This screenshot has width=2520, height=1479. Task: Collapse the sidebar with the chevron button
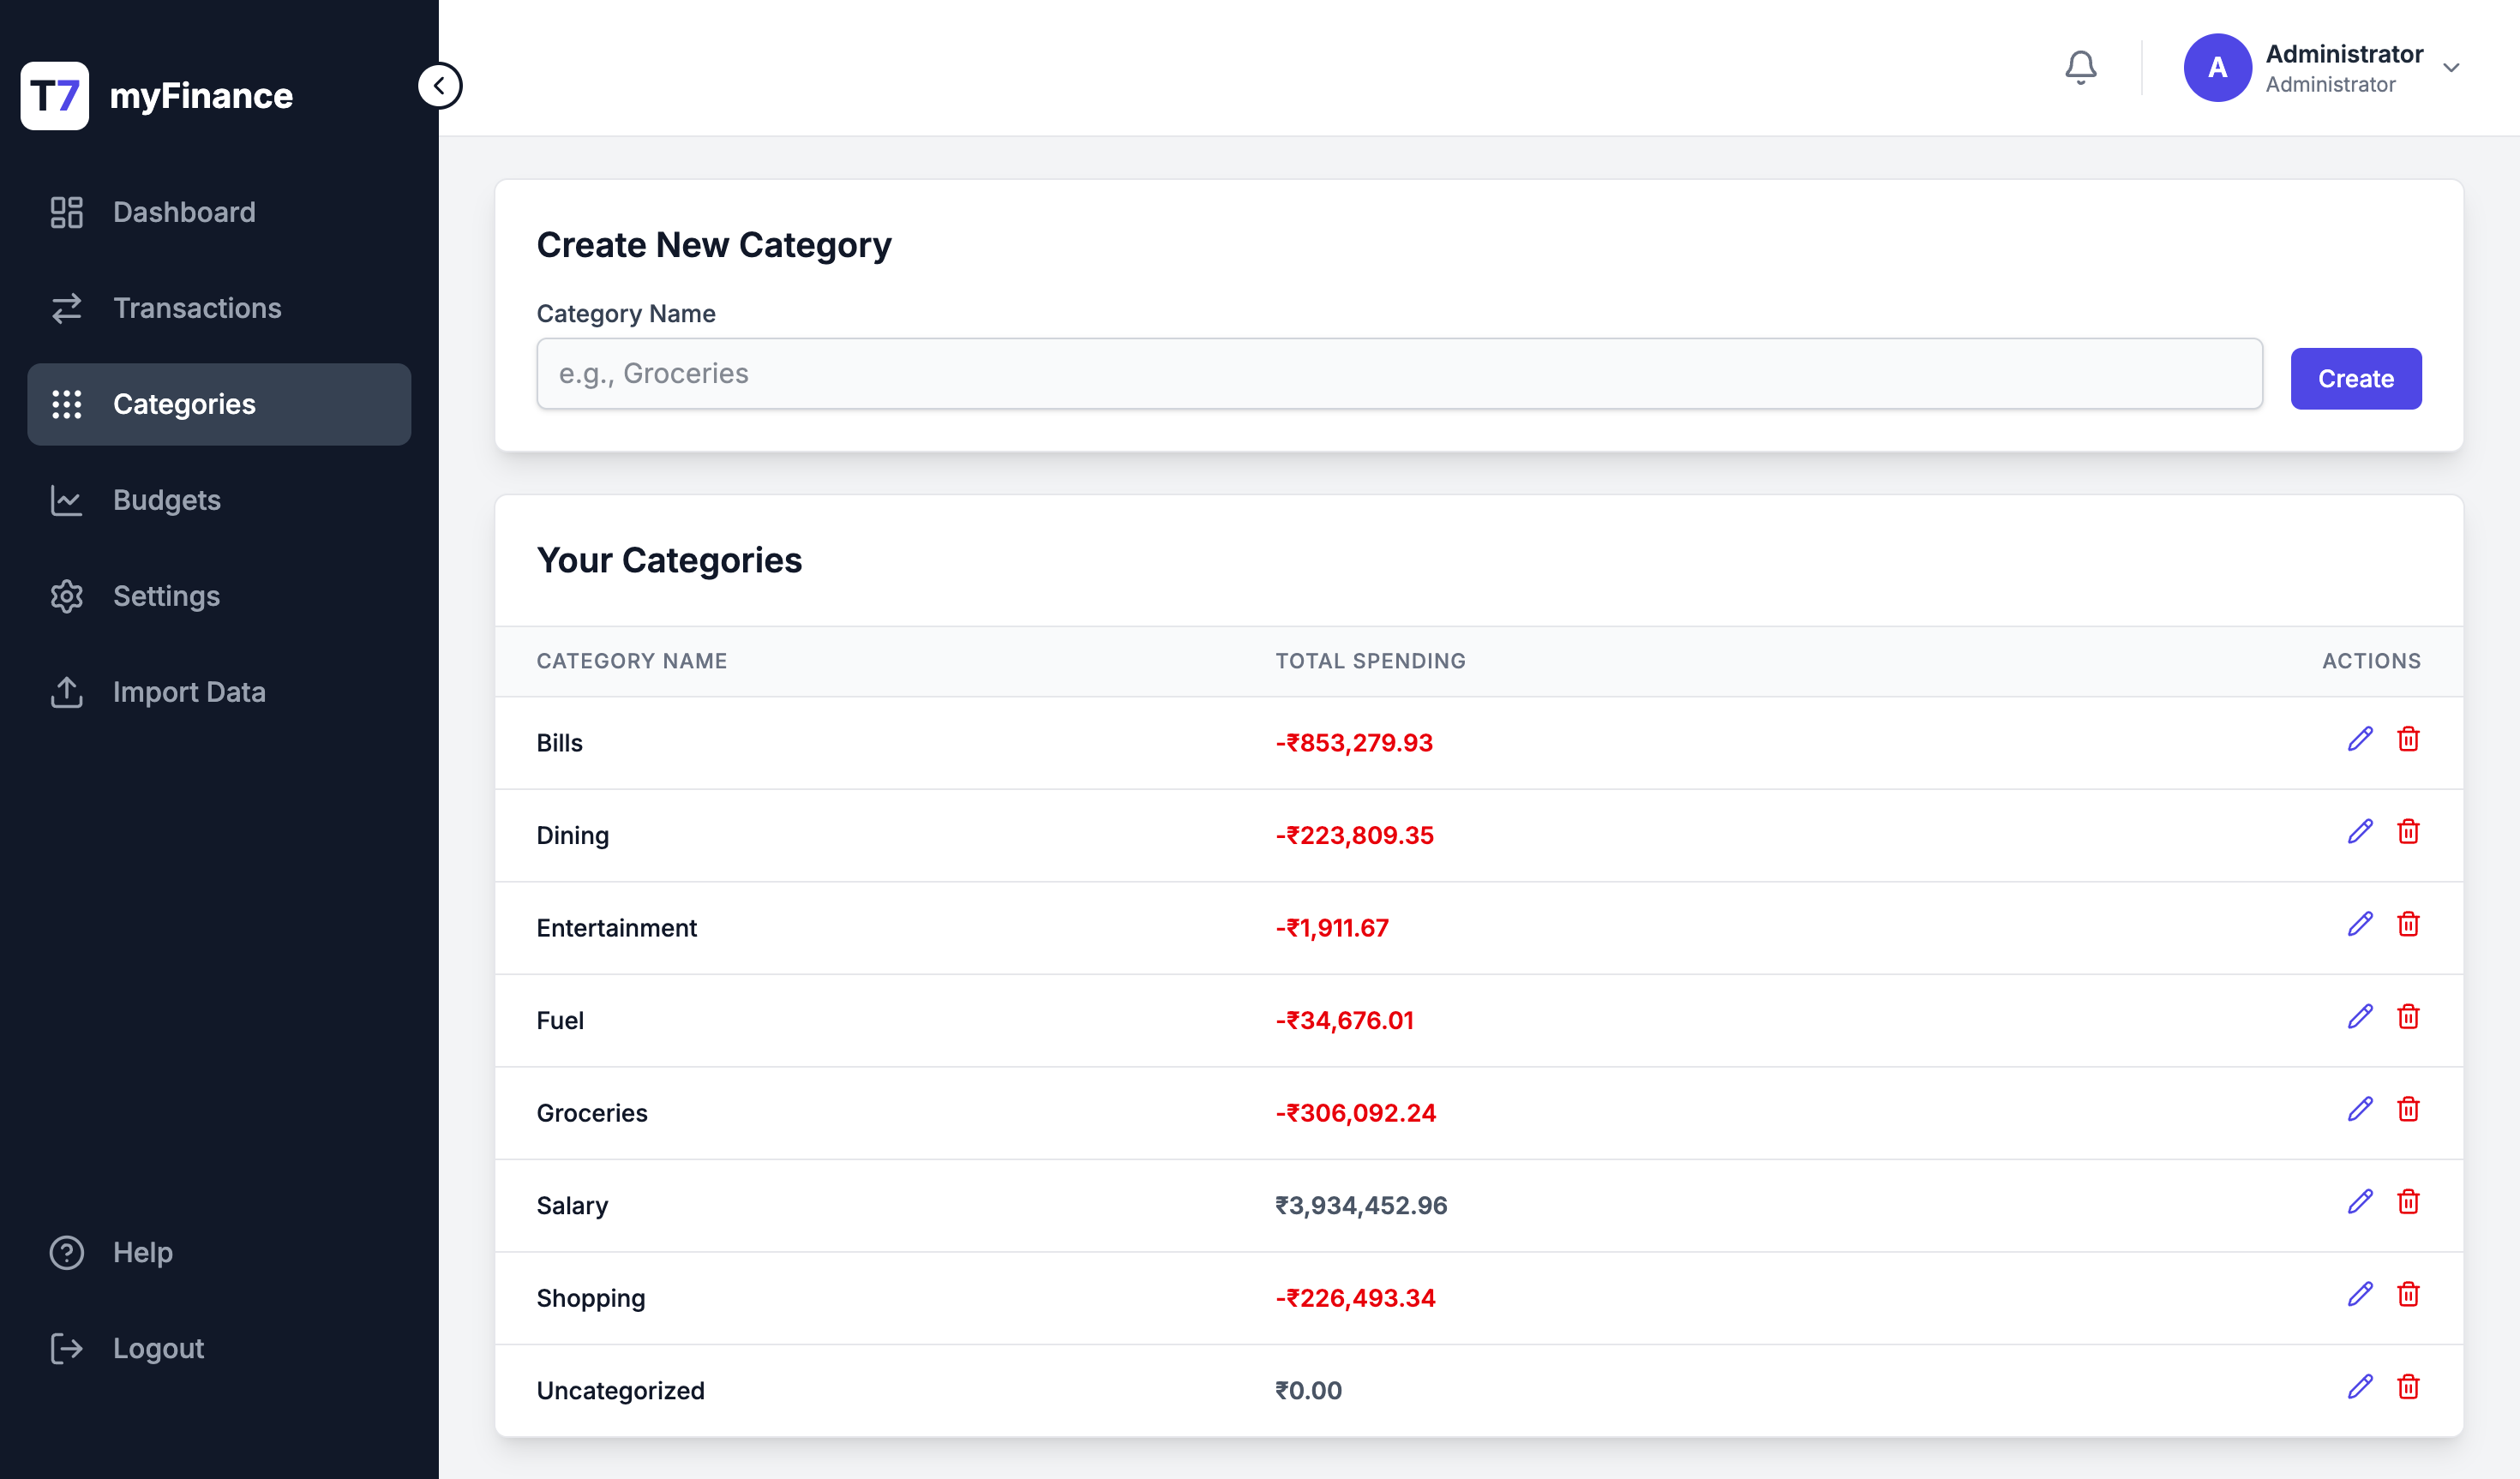coord(440,85)
